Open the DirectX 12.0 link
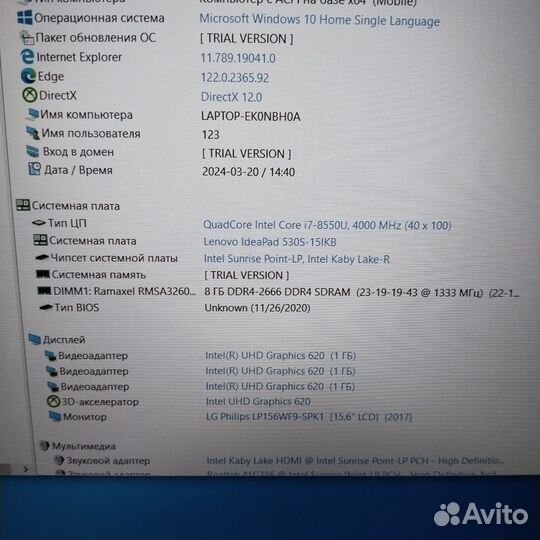Image resolution: width=540 pixels, height=540 pixels. point(231,97)
